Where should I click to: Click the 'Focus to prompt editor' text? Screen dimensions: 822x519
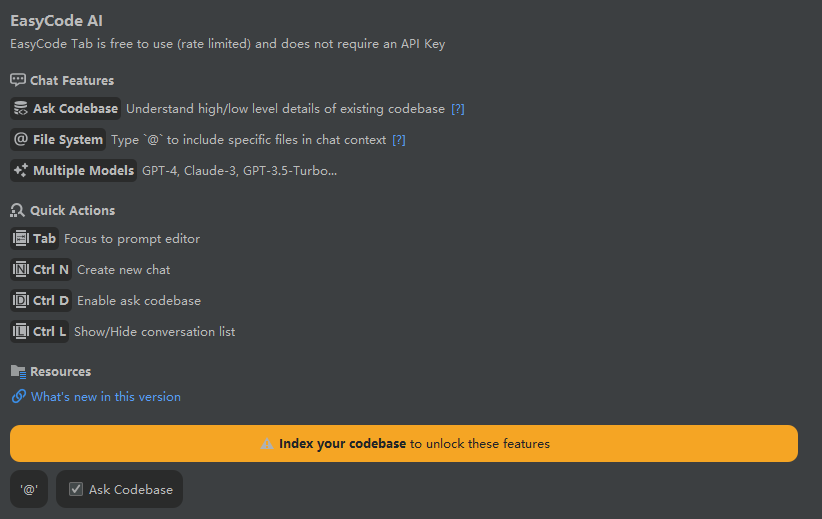[132, 239]
